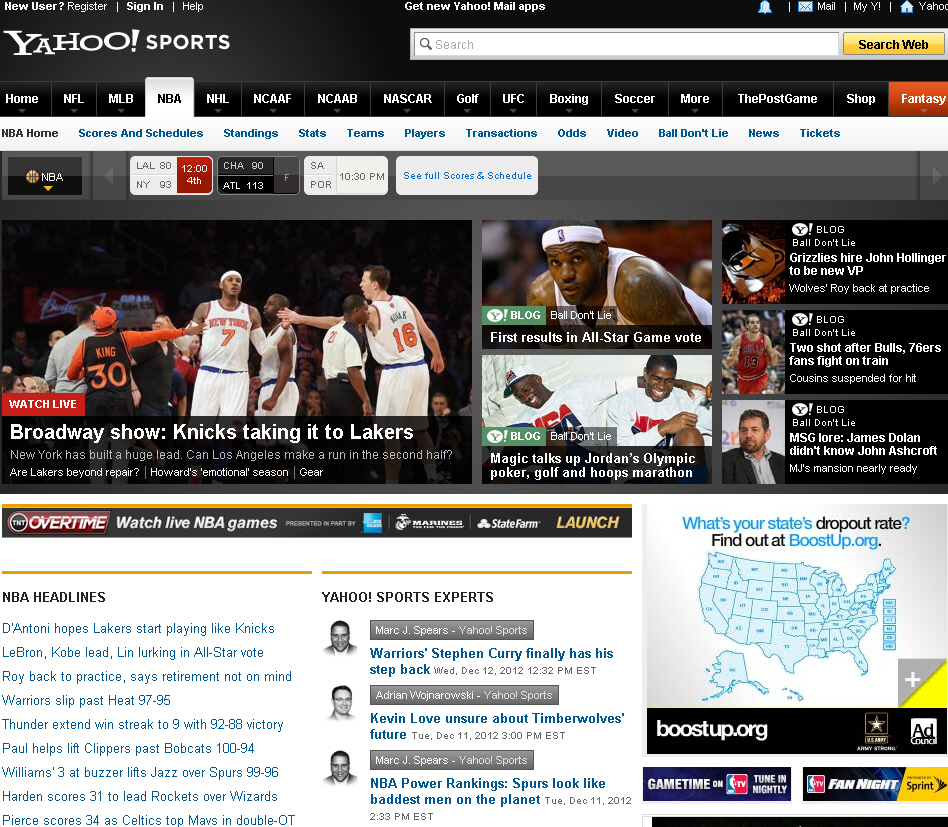Expand the MLB menu dropdown
This screenshot has width=948, height=827.
tap(120, 112)
